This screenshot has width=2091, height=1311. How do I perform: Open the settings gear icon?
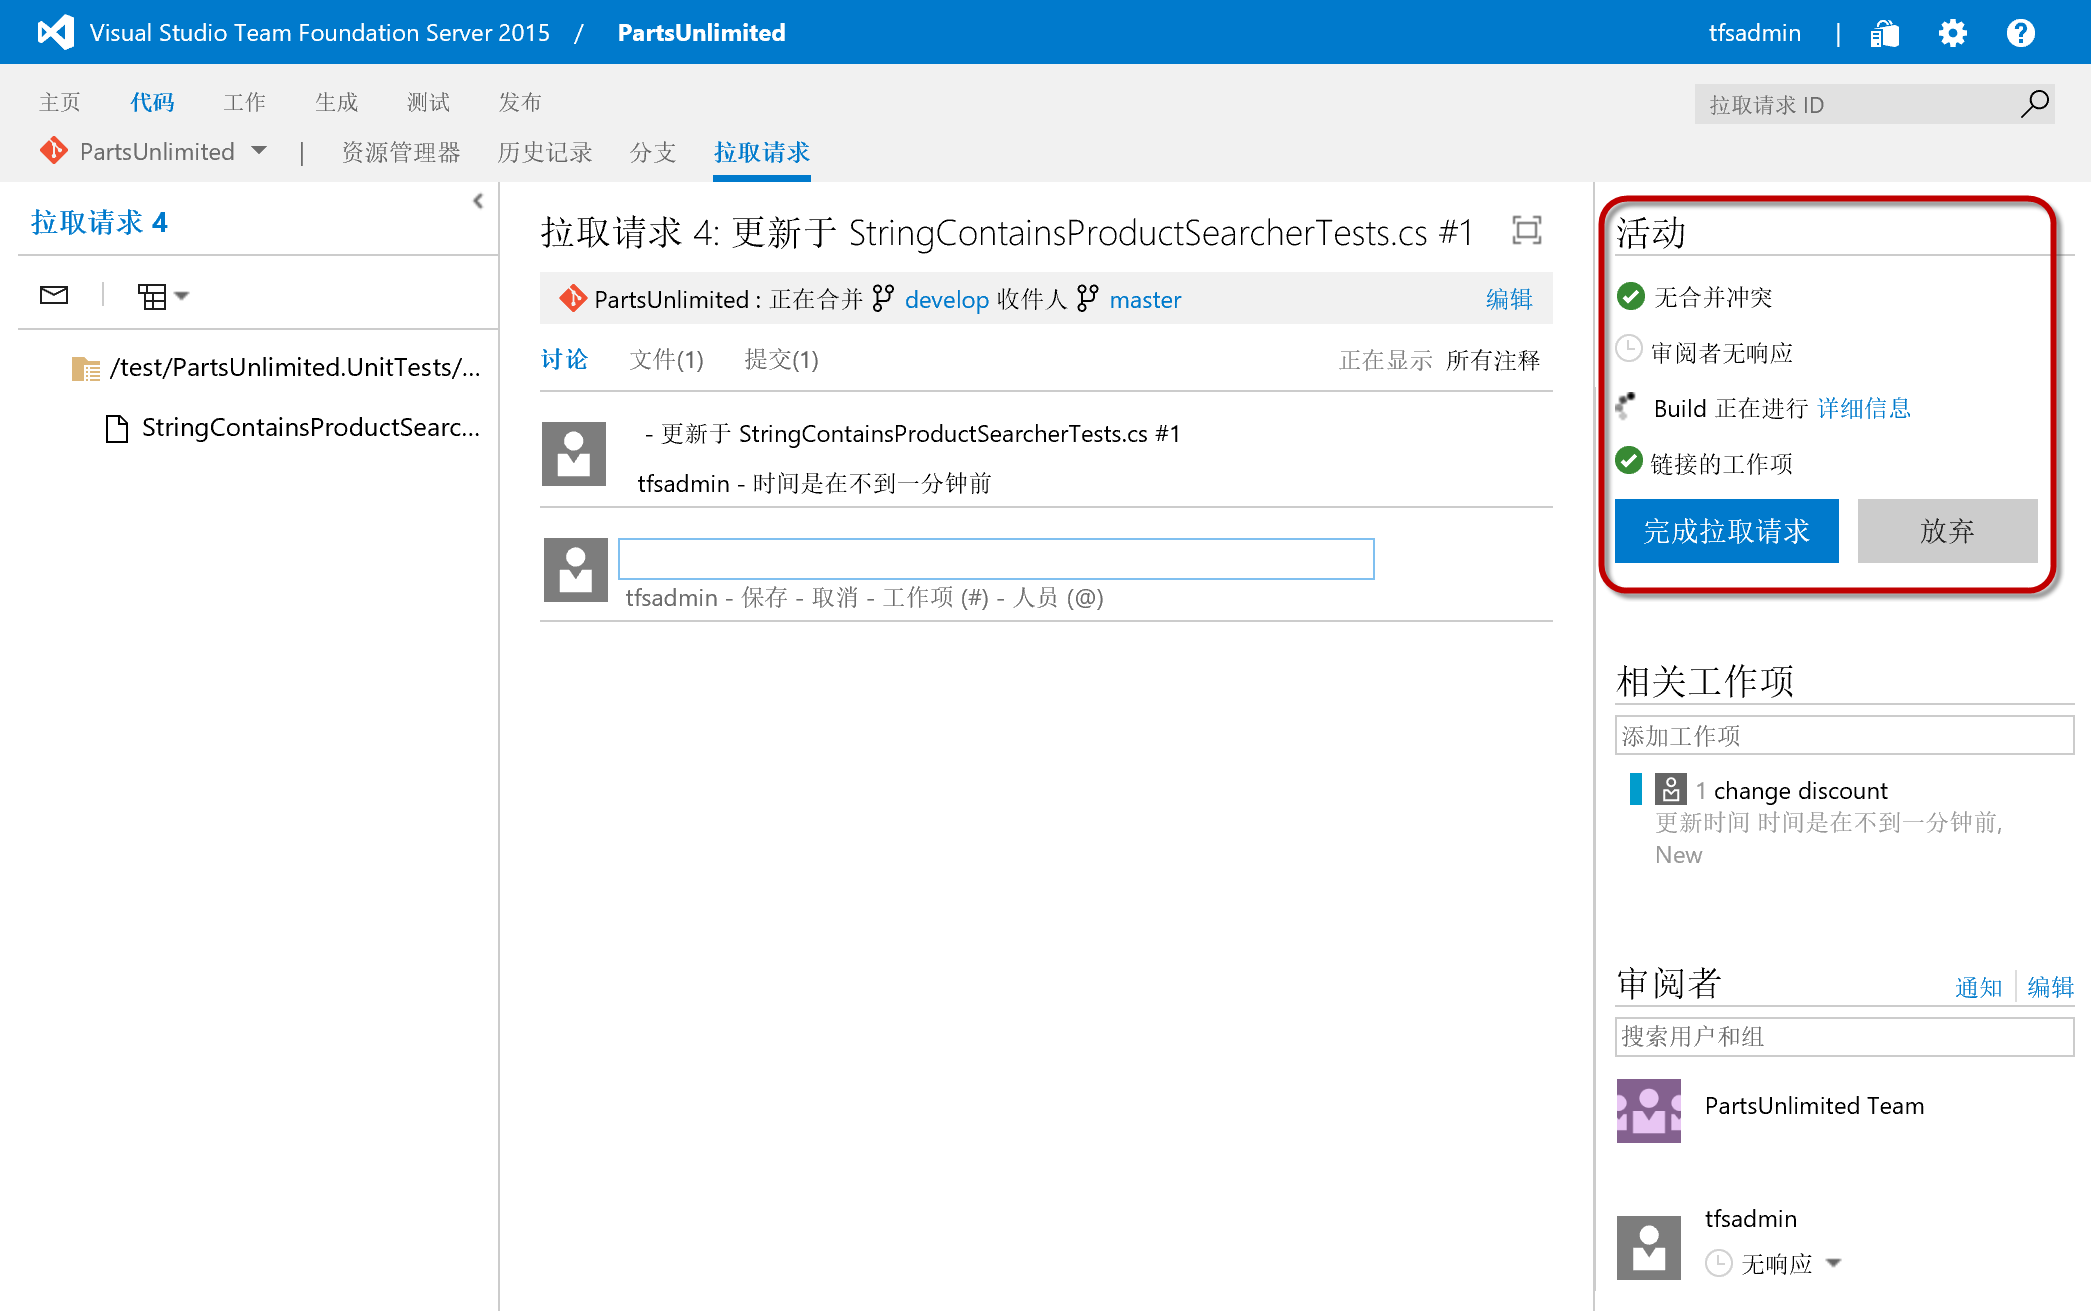tap(1952, 33)
